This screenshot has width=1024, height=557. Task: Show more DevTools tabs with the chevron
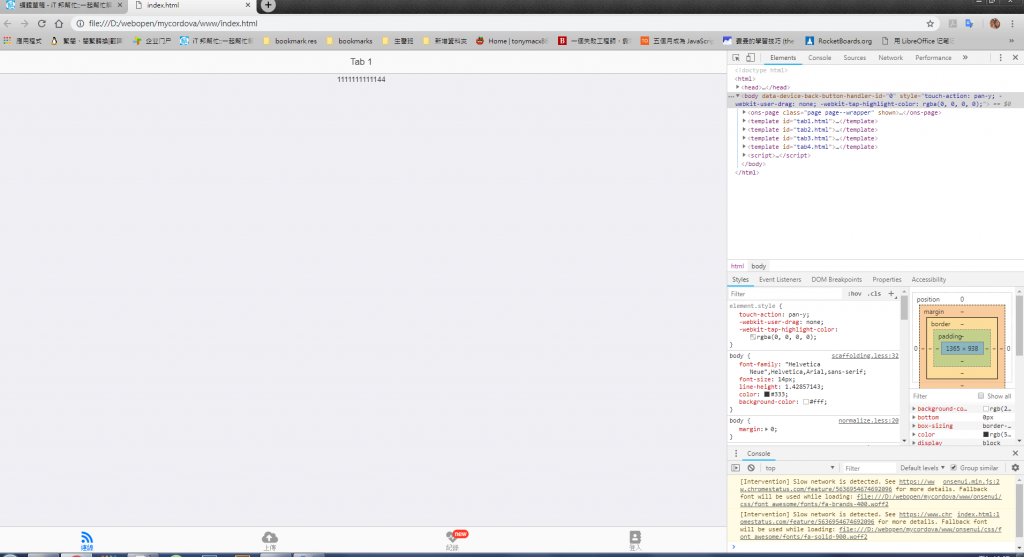965,57
